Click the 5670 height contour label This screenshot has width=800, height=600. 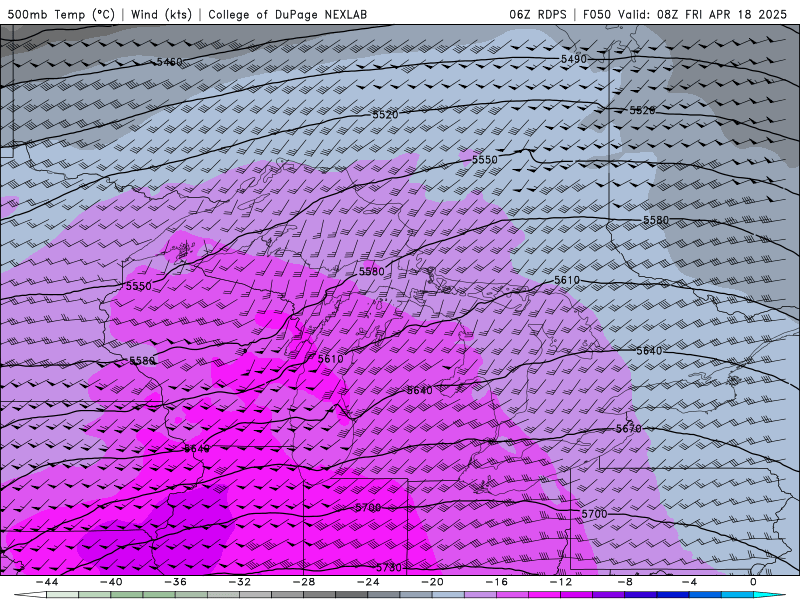(628, 429)
